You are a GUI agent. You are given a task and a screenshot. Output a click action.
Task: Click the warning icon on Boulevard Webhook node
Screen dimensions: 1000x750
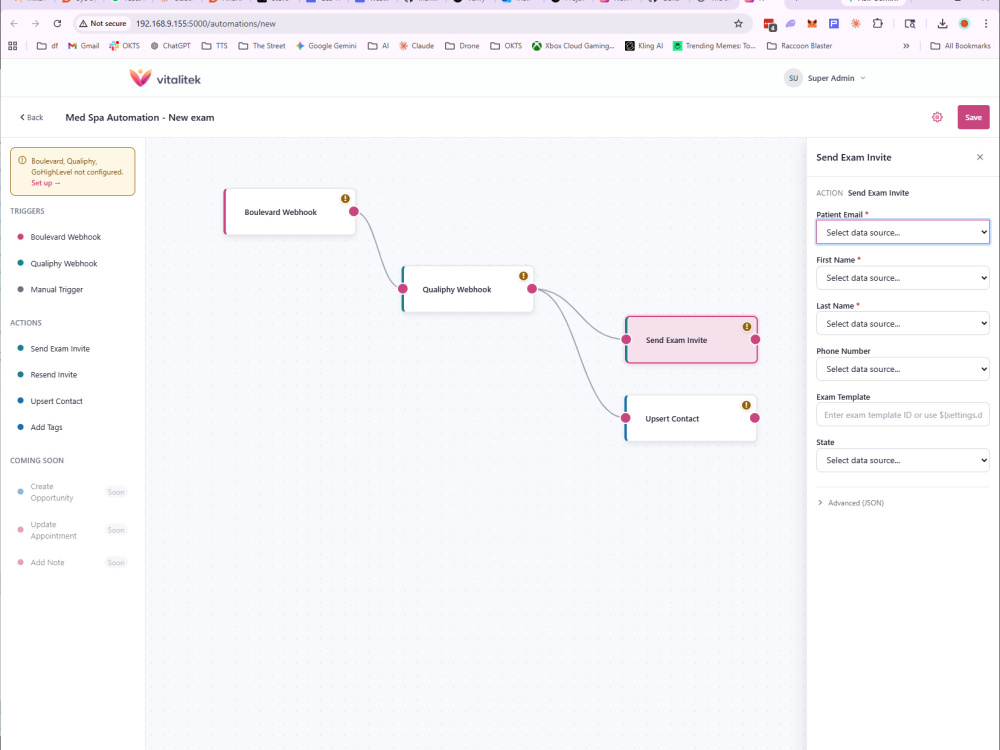point(345,198)
